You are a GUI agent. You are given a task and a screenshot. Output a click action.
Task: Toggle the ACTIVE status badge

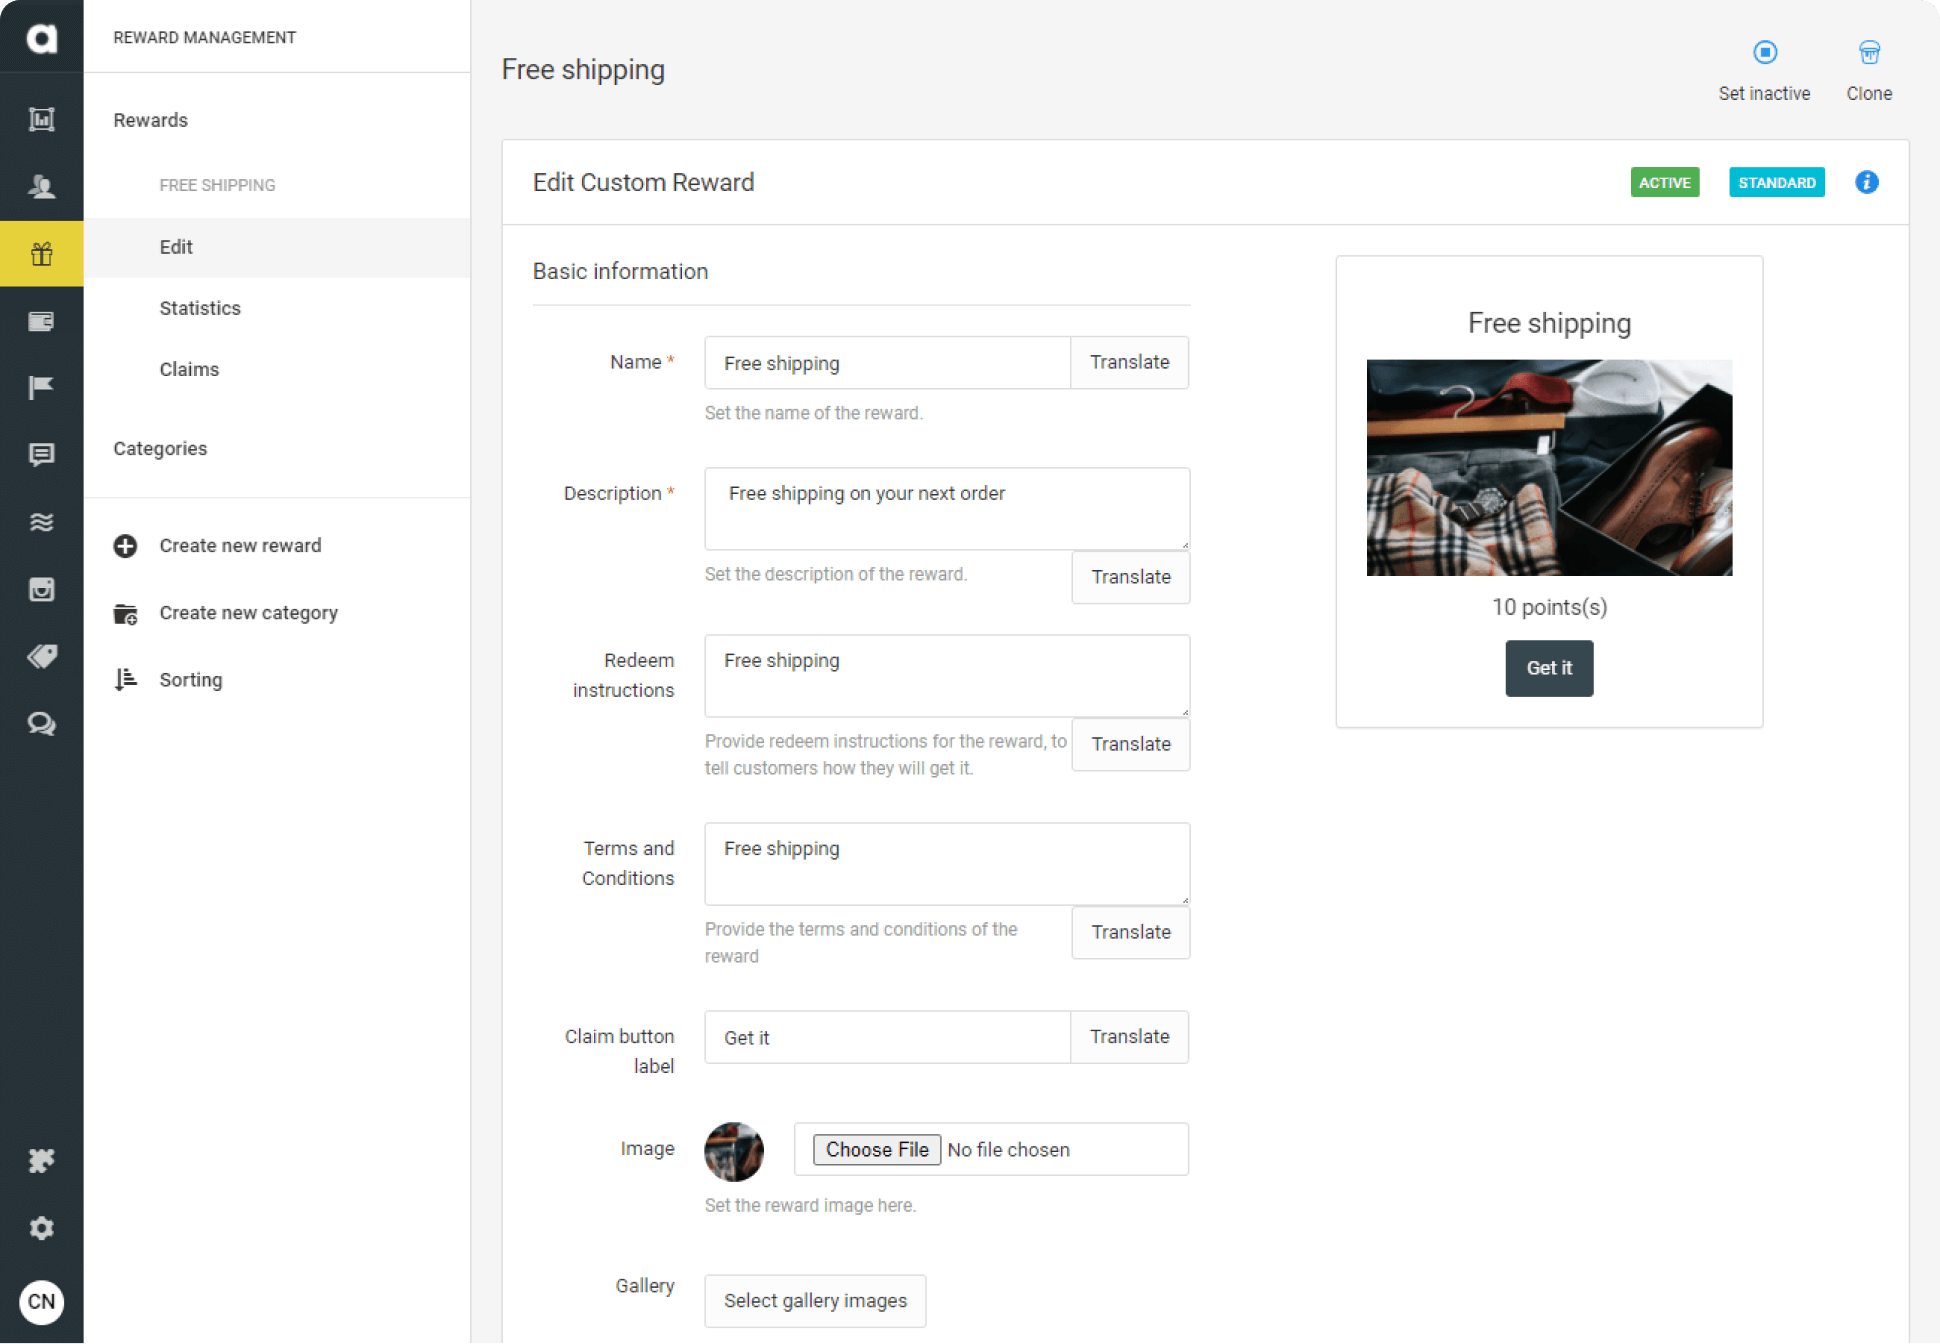click(1664, 182)
